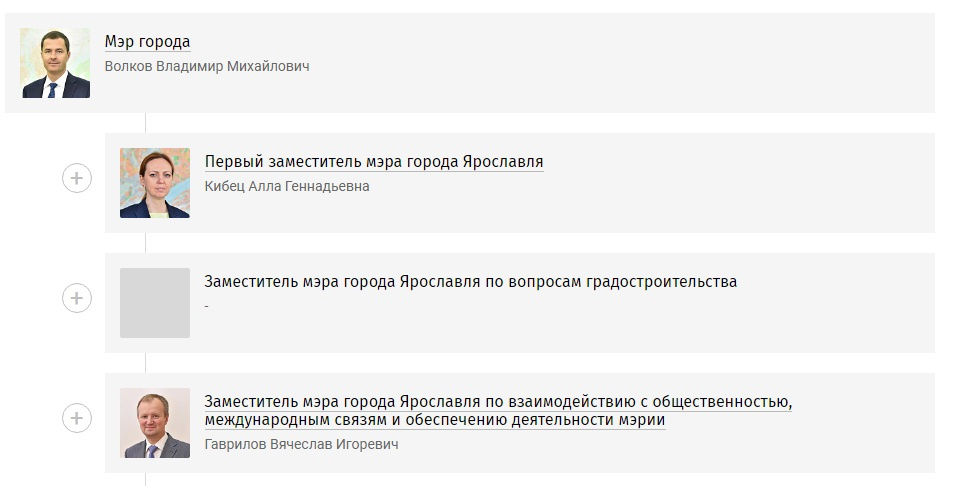Expand the Гаврилов Вячеслав Игоревич entry via its plus icon
The height and width of the screenshot is (486, 974).
(76, 418)
